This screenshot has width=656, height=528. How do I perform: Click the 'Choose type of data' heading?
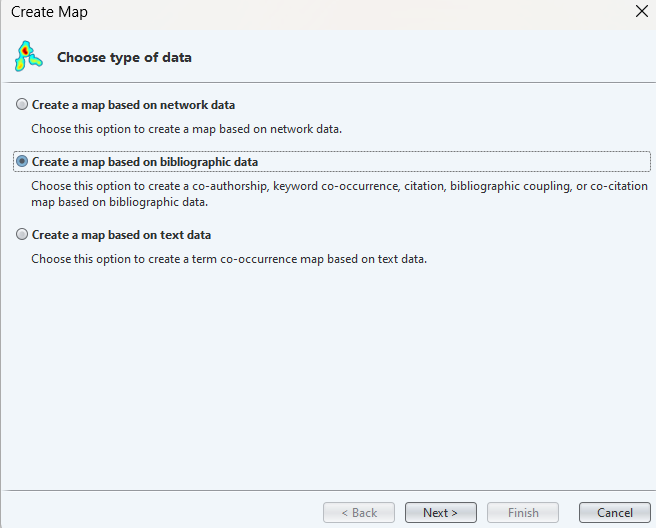(x=124, y=57)
